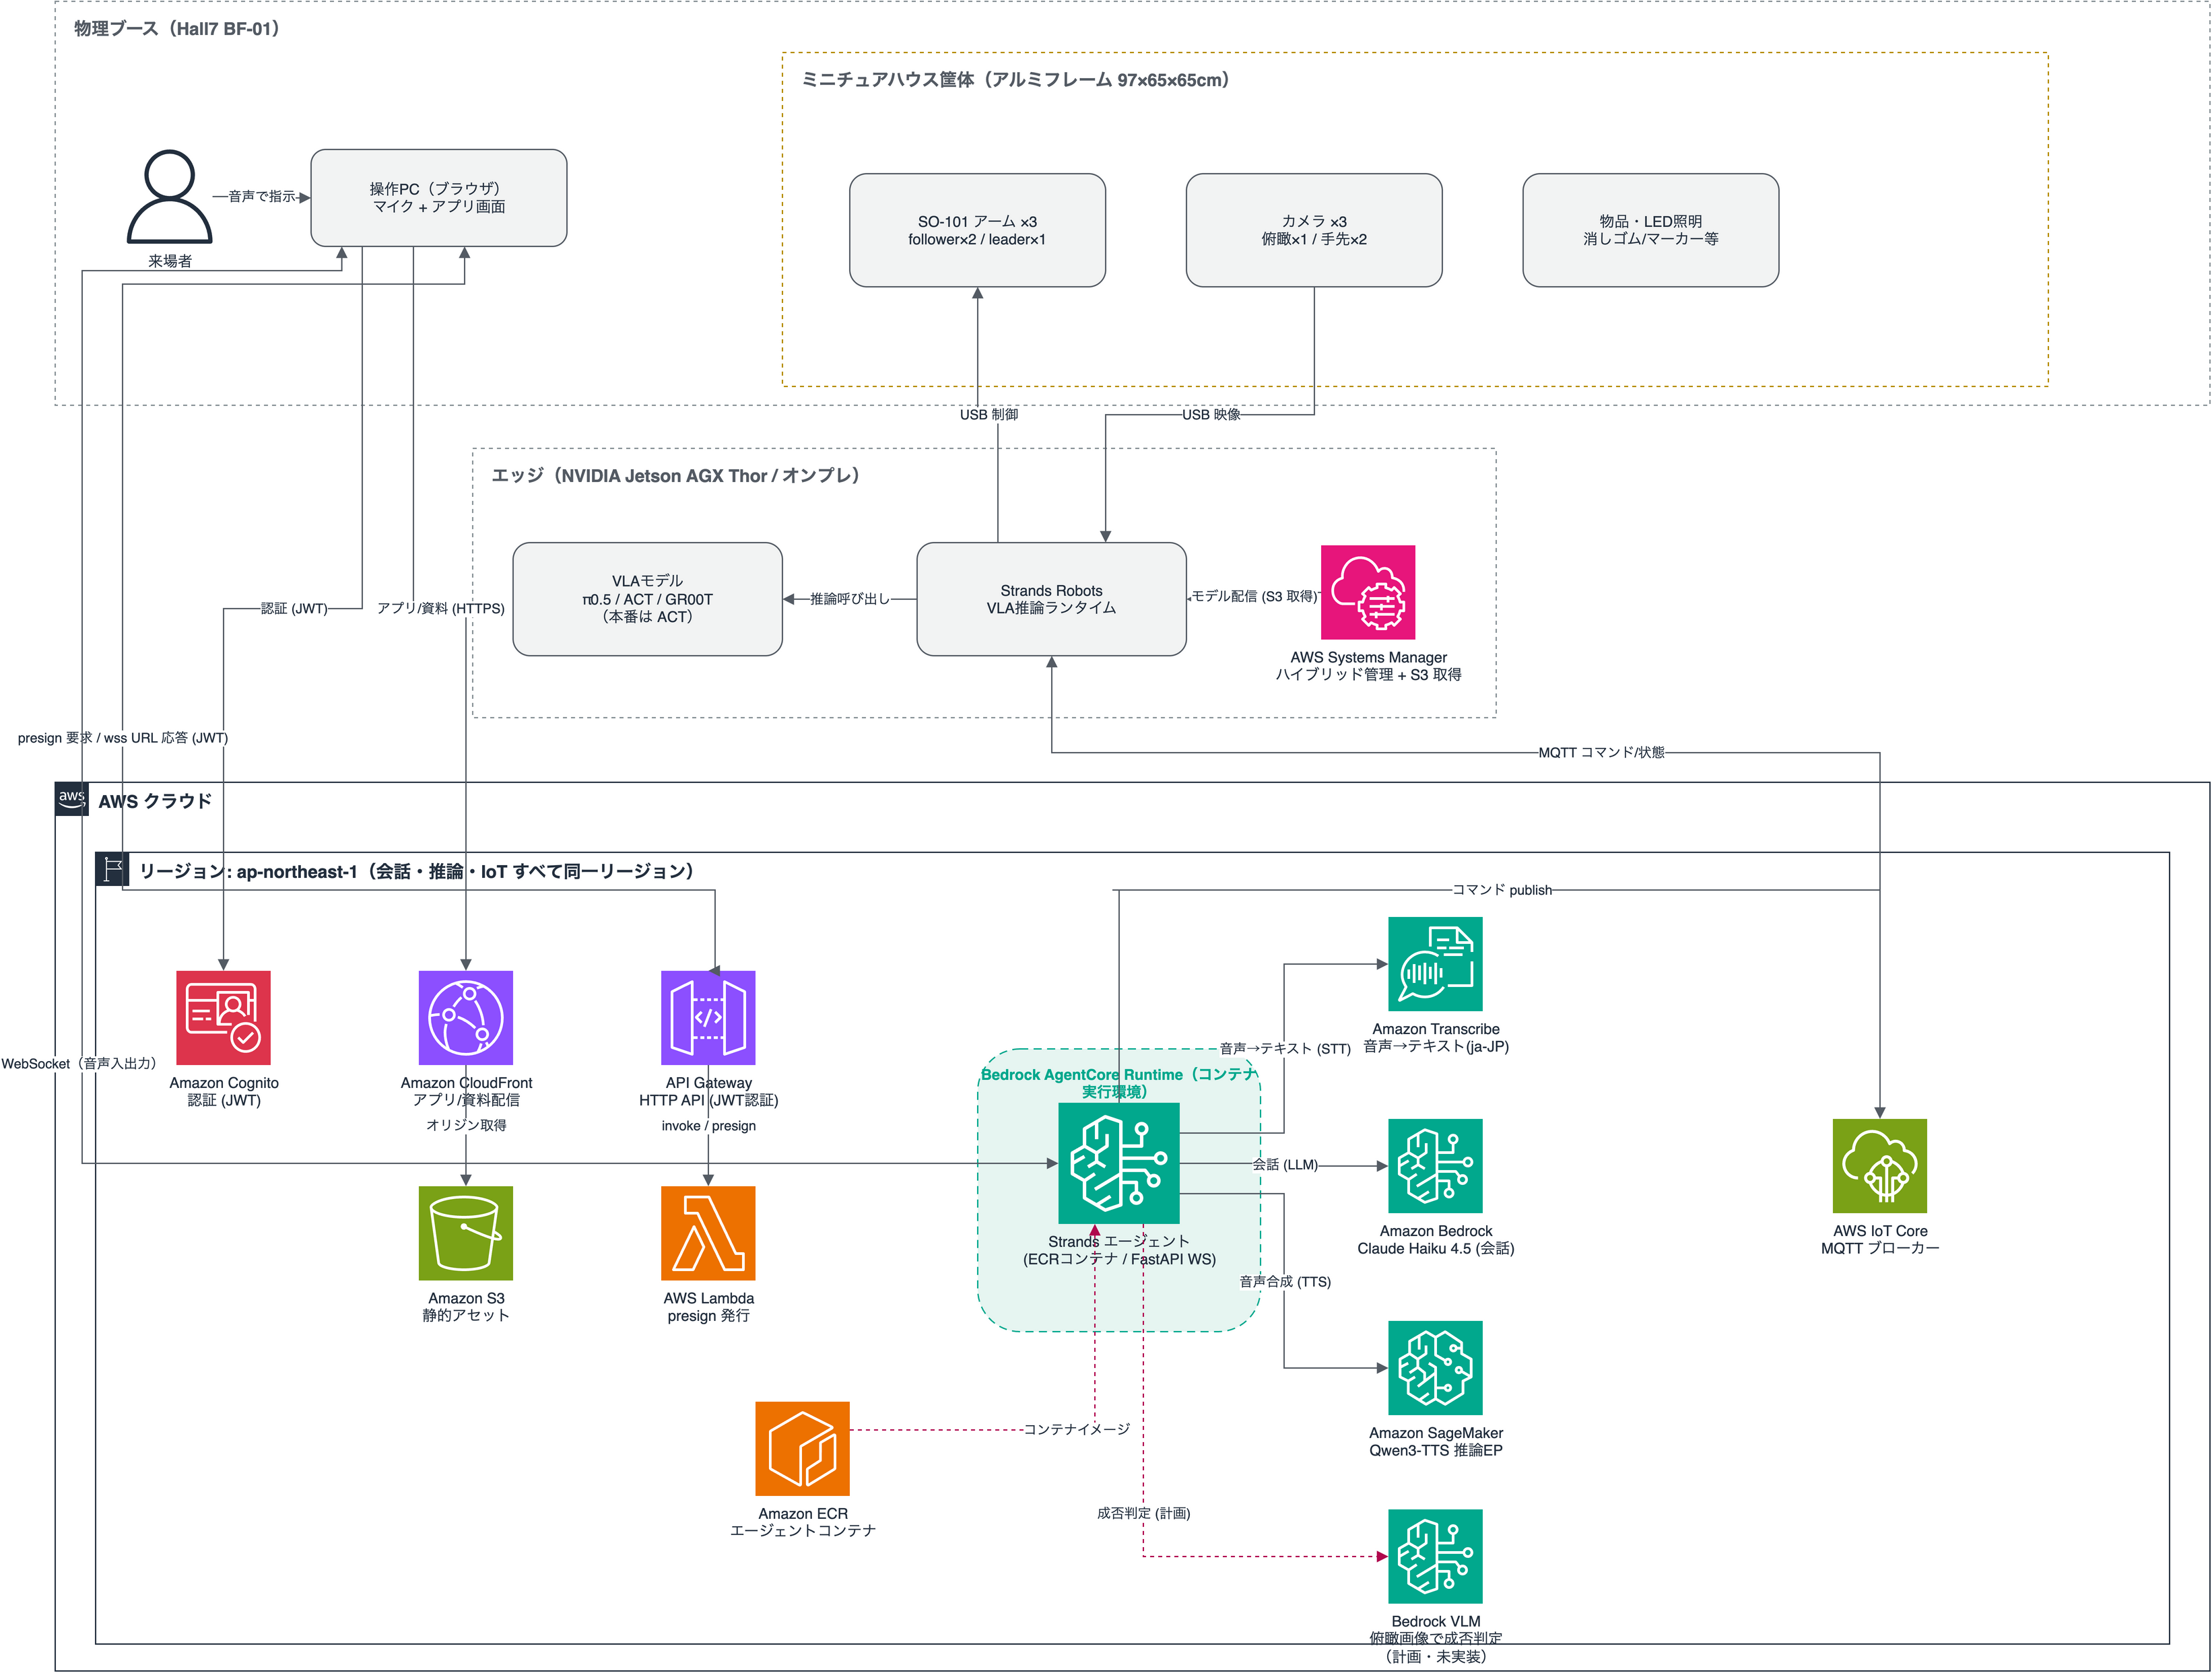
Task: Select the Amazon CloudFront icon
Action: [x=465, y=1017]
